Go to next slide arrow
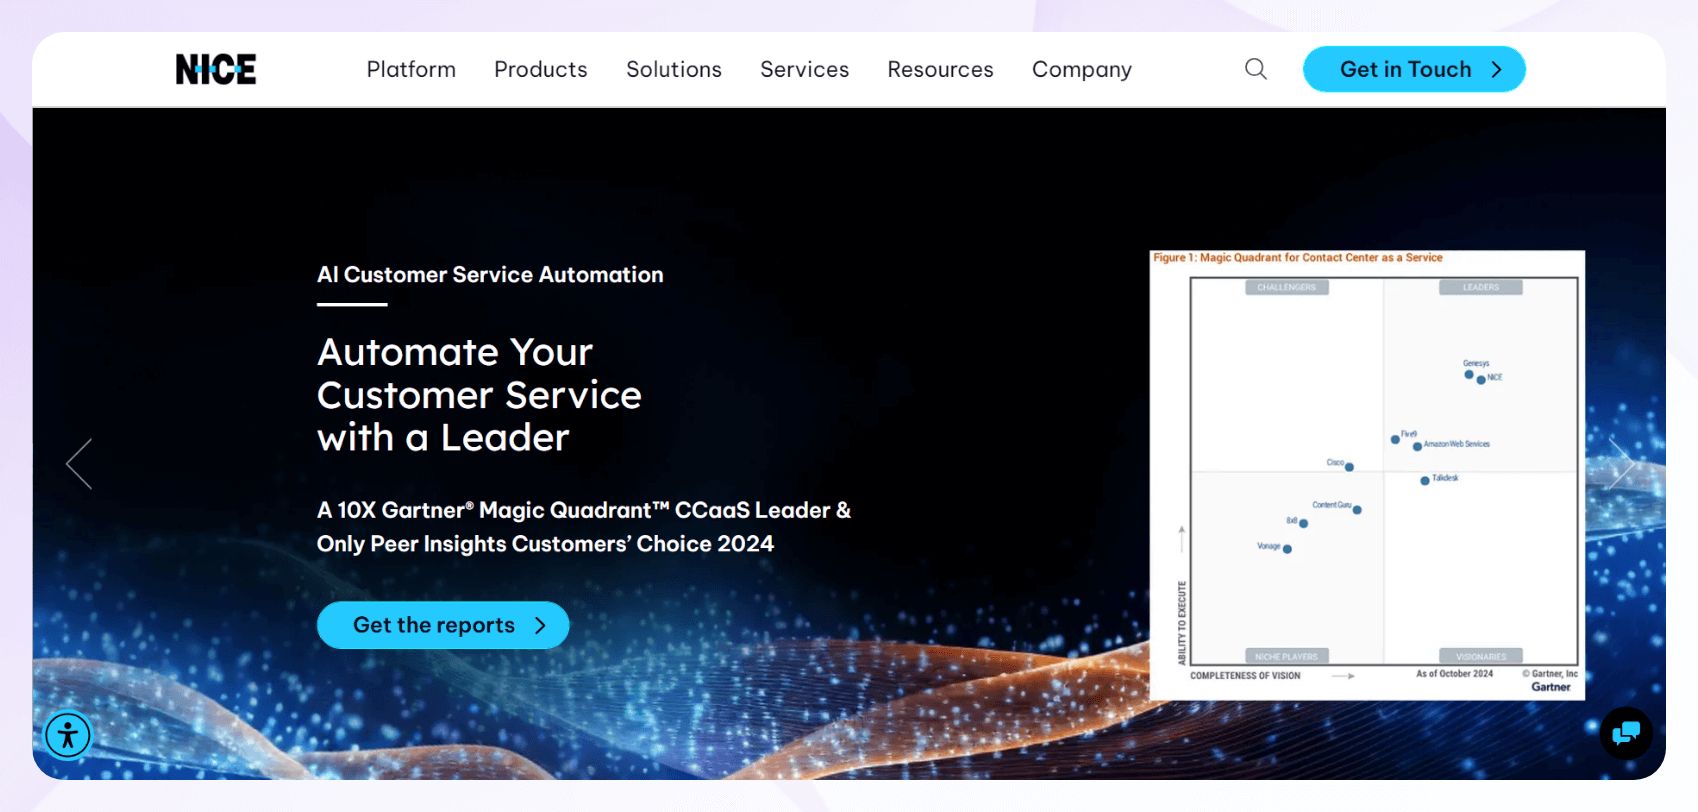The height and width of the screenshot is (812, 1698). coord(1621,464)
